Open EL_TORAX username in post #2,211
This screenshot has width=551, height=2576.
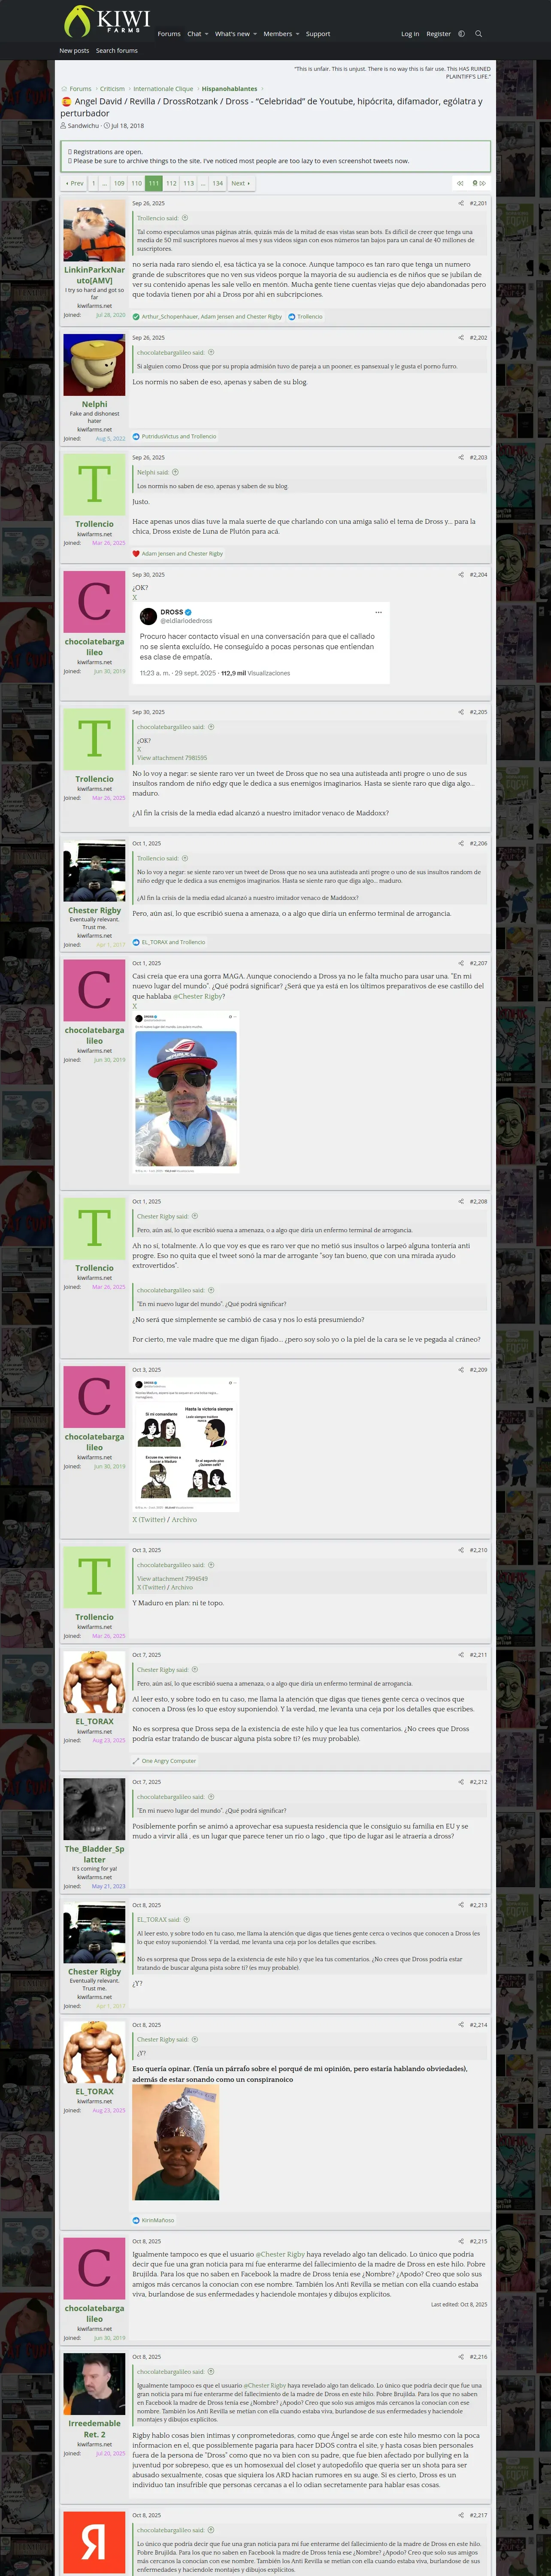(x=94, y=1721)
